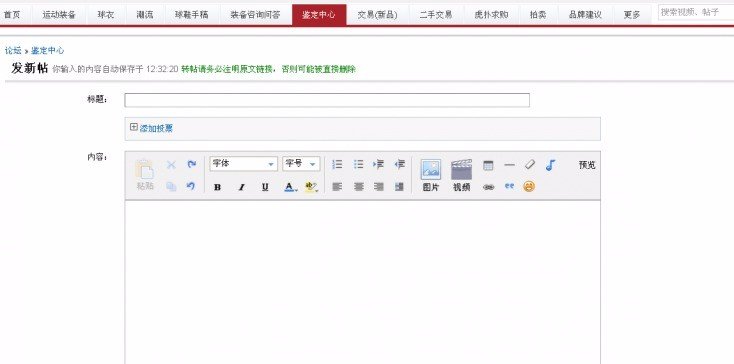Screen dimensions: 734x364
Task: Center align the text
Action: click(x=359, y=187)
